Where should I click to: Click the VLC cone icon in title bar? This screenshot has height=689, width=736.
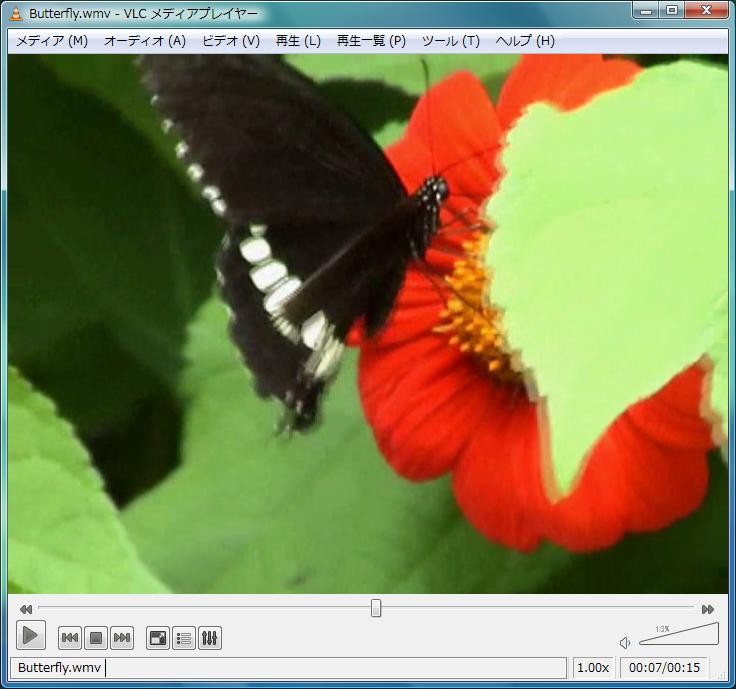coord(16,14)
